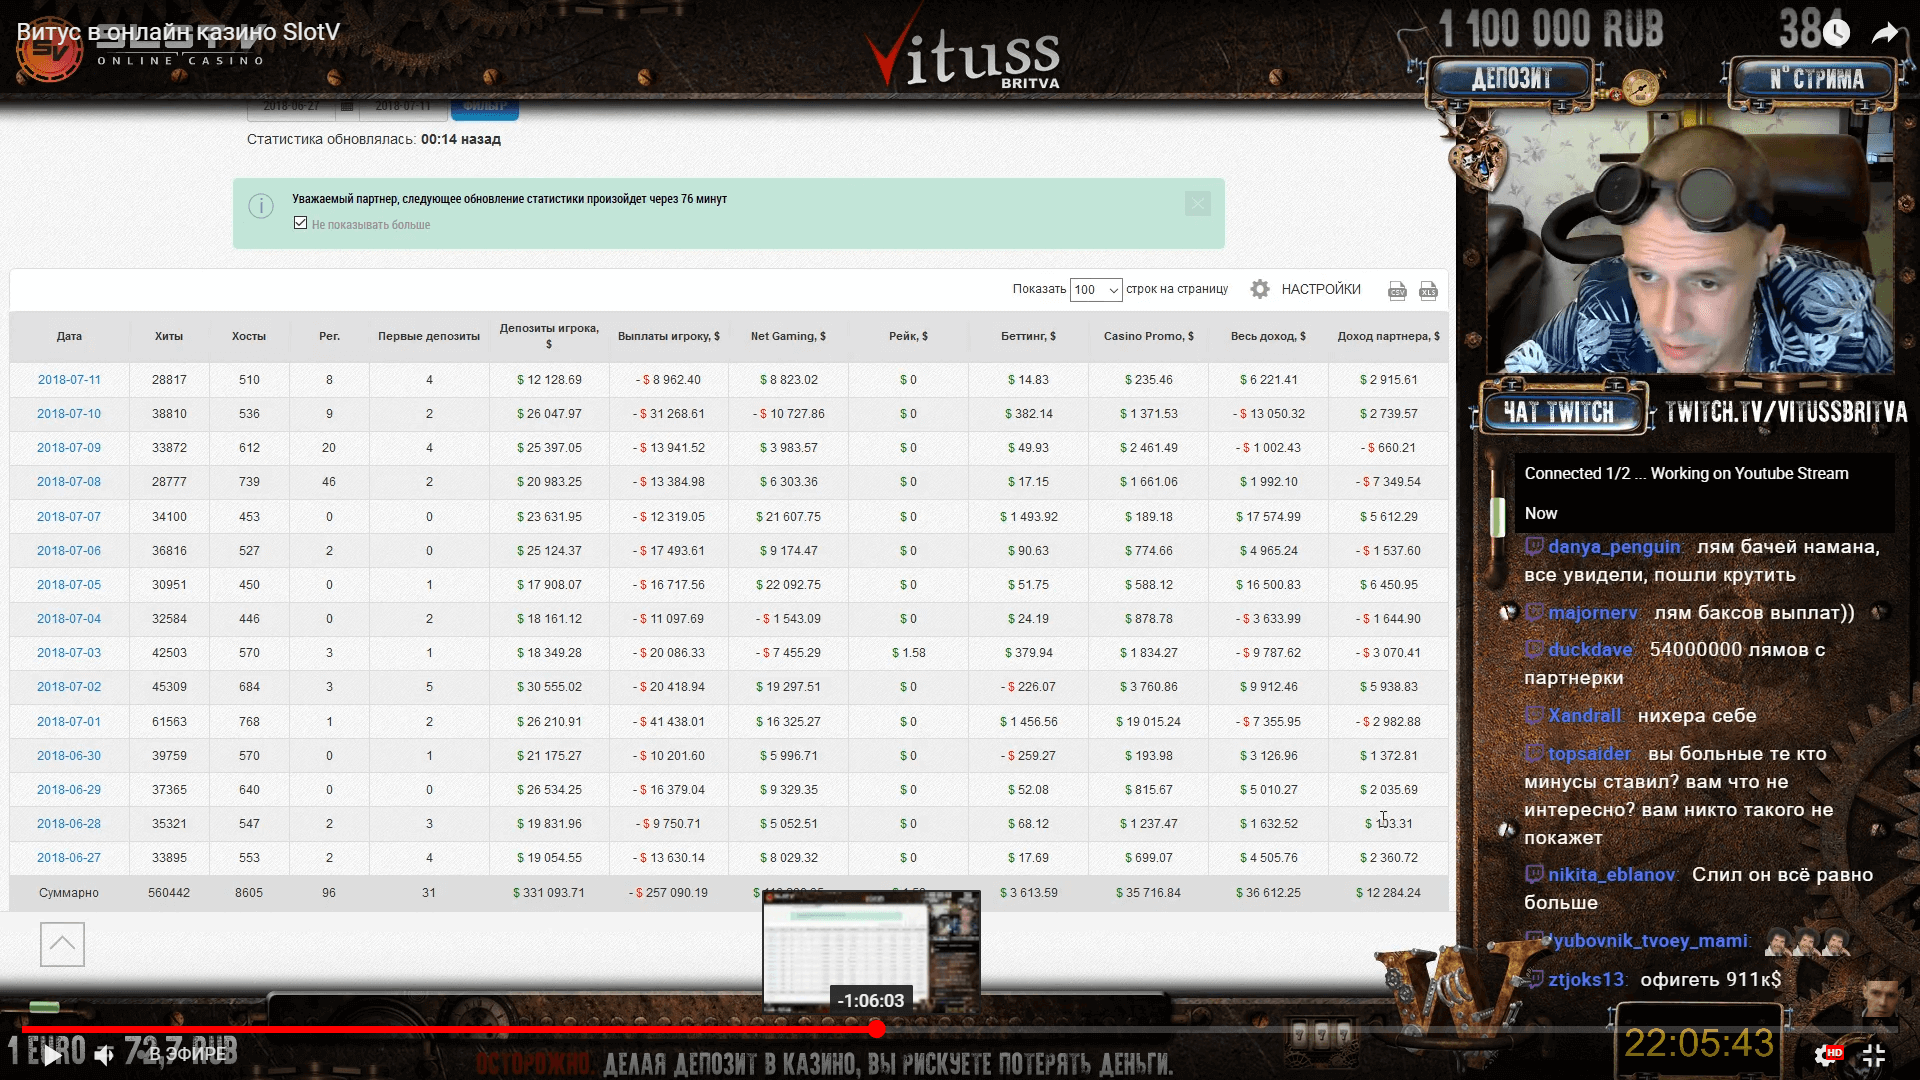Toggle the 'Не показывать больше' checkbox
Screen dimensions: 1920x1080
tap(300, 223)
